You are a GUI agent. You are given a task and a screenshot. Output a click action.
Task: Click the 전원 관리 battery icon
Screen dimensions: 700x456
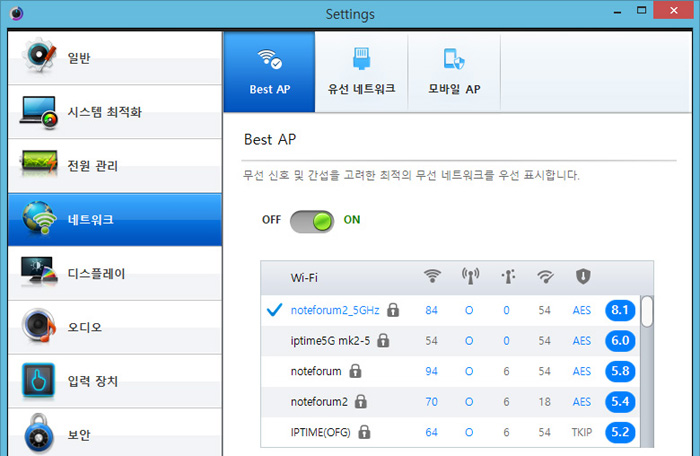point(39,162)
